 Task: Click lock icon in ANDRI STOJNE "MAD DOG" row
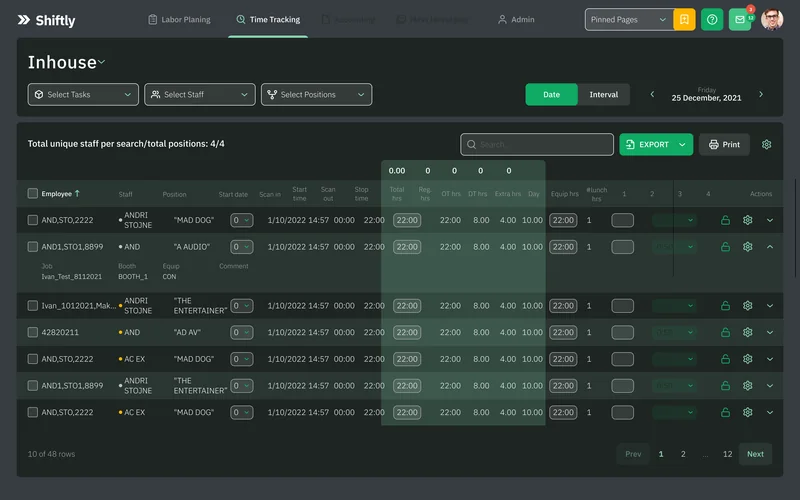point(725,220)
